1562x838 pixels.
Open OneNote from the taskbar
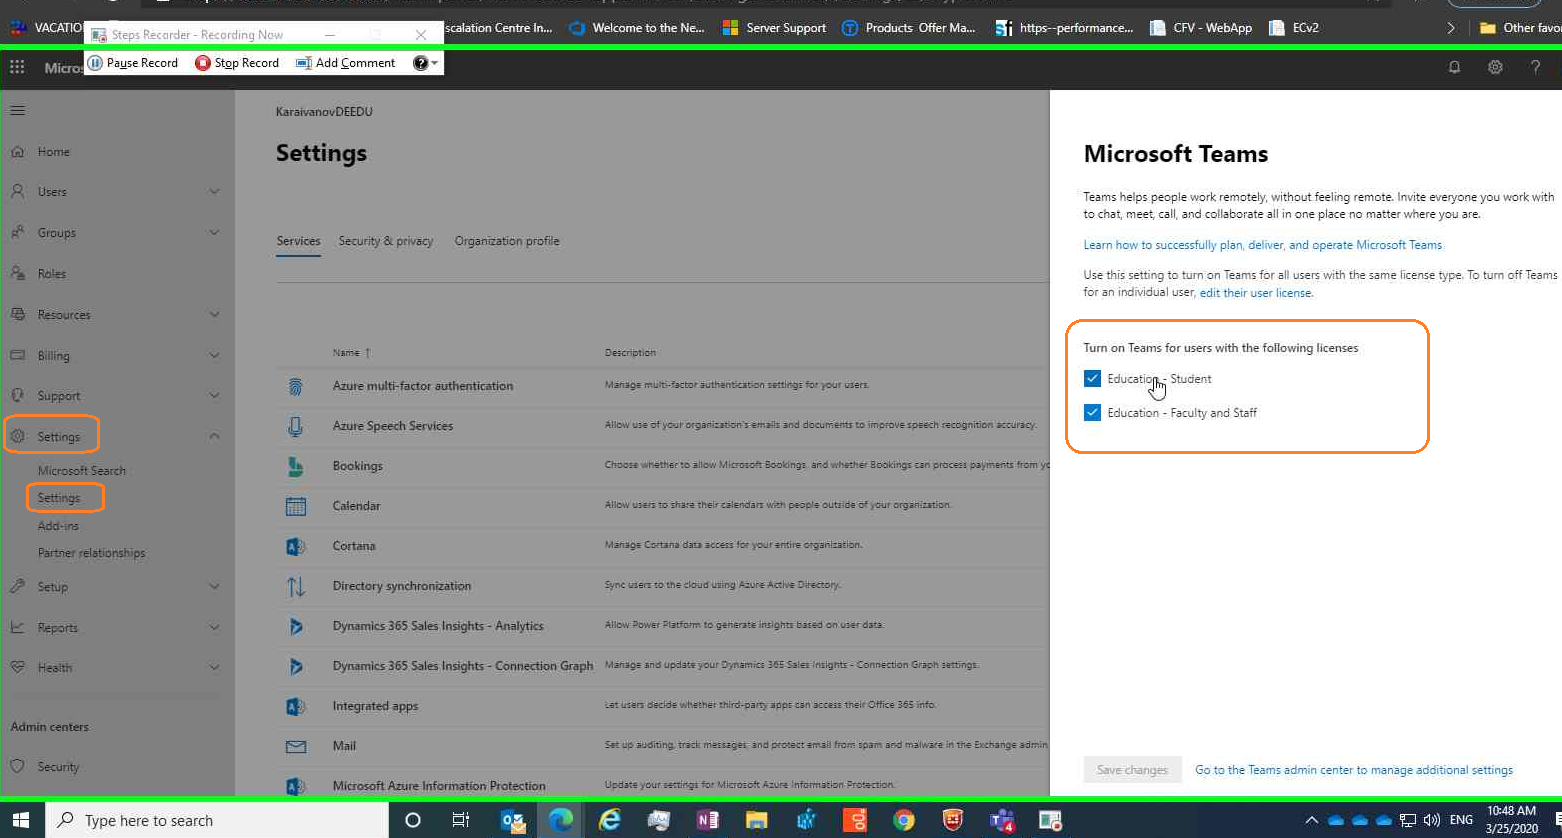pos(708,820)
